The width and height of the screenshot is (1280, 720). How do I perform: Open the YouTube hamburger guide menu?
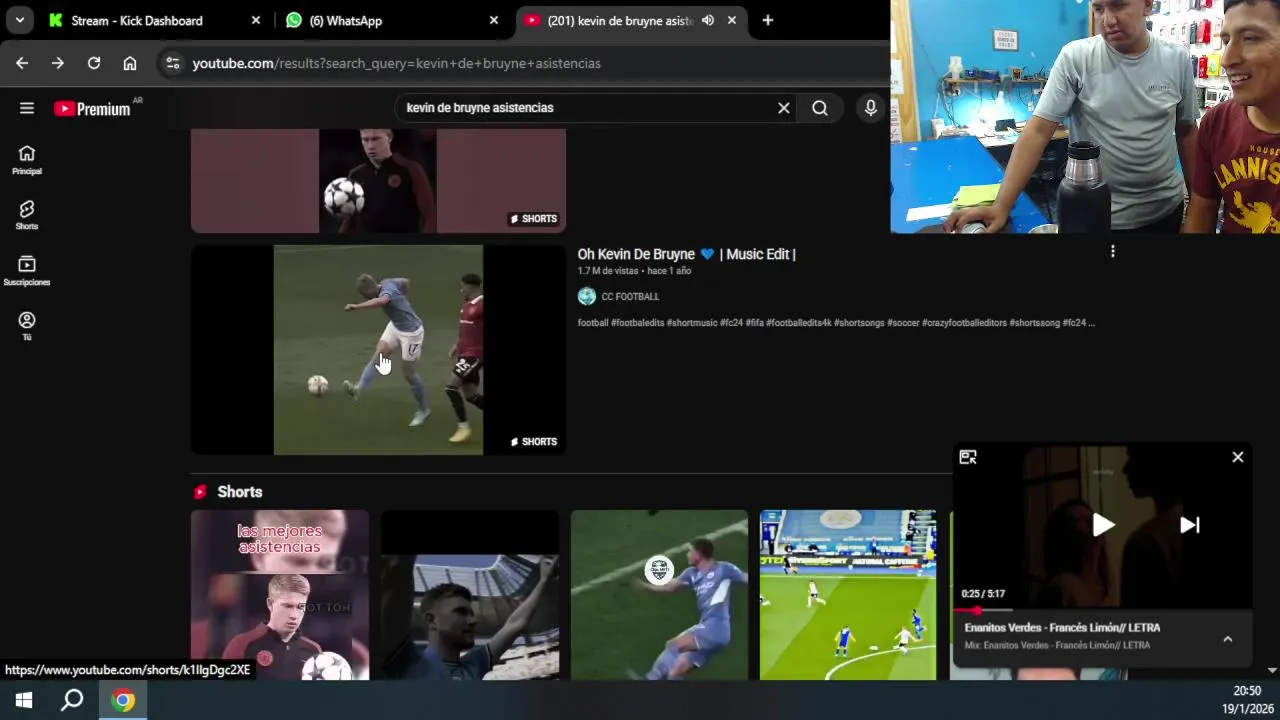pyautogui.click(x=27, y=108)
